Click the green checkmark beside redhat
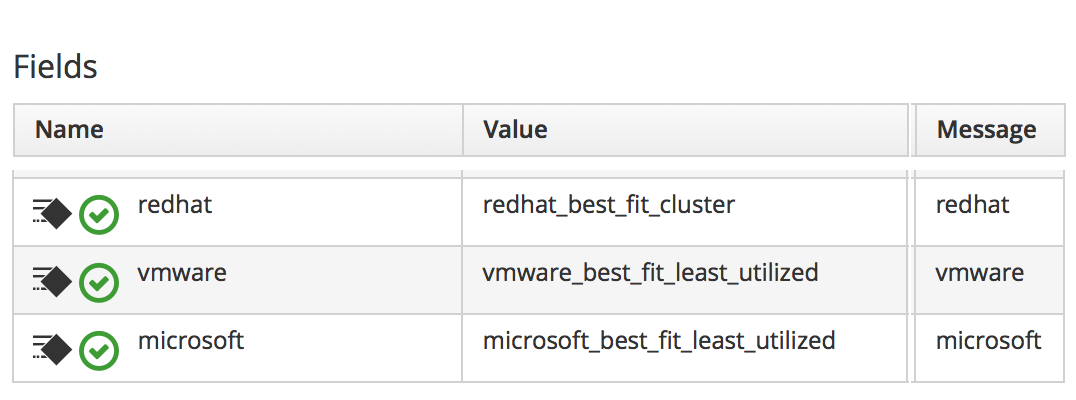Image resolution: width=1076 pixels, height=400 pixels. tap(99, 214)
